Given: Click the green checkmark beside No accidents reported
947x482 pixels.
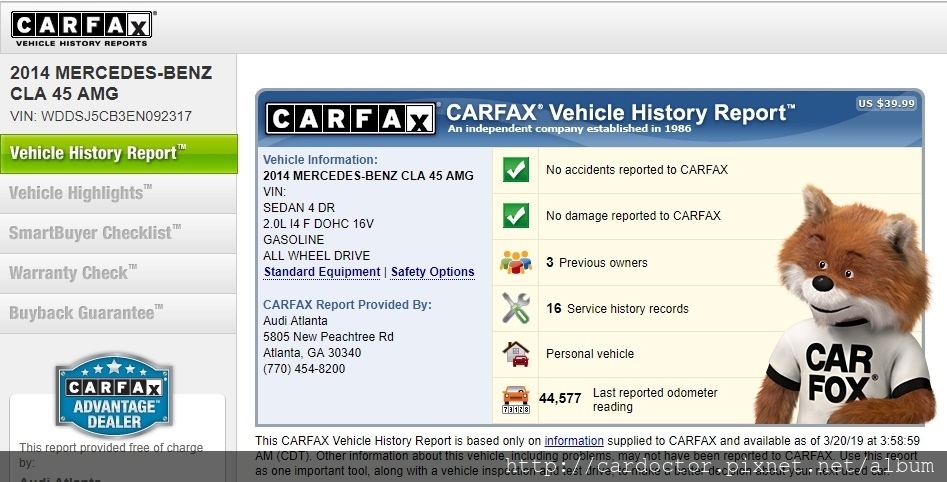Looking at the screenshot, I should point(516,170).
